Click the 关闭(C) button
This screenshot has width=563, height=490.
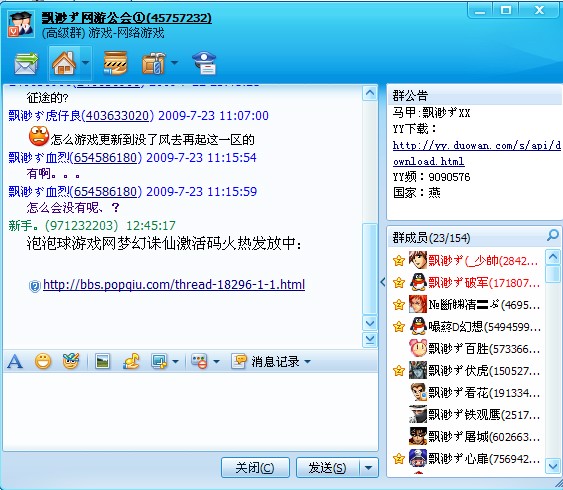(255, 467)
